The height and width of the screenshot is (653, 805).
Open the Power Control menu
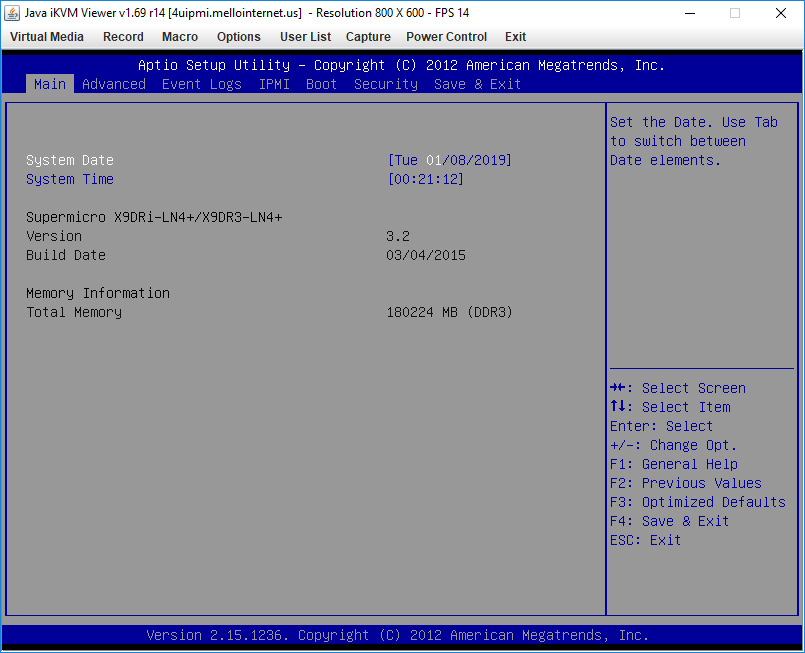tap(447, 37)
